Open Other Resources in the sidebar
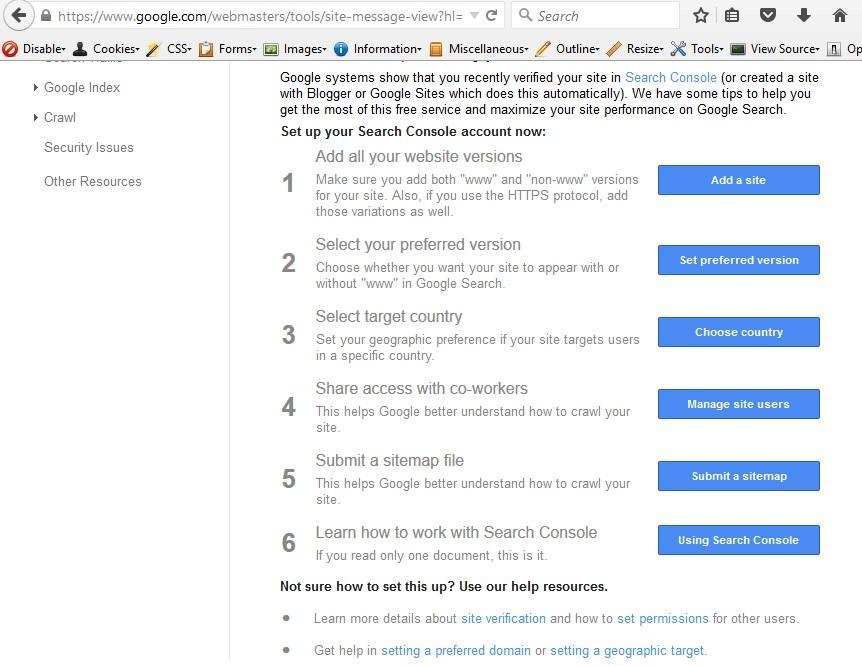862x666 pixels. [92, 181]
